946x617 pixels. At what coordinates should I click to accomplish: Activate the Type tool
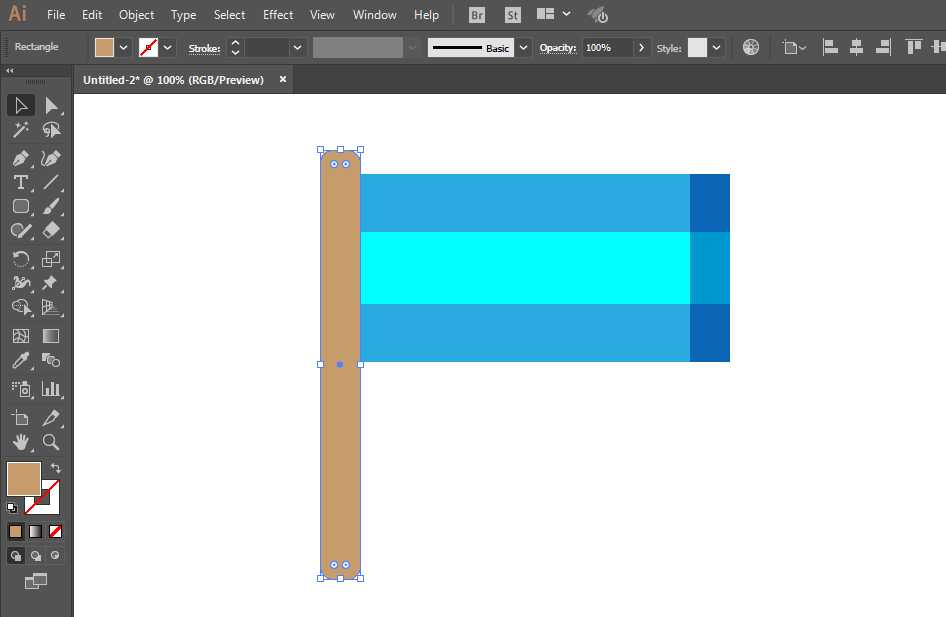click(21, 182)
